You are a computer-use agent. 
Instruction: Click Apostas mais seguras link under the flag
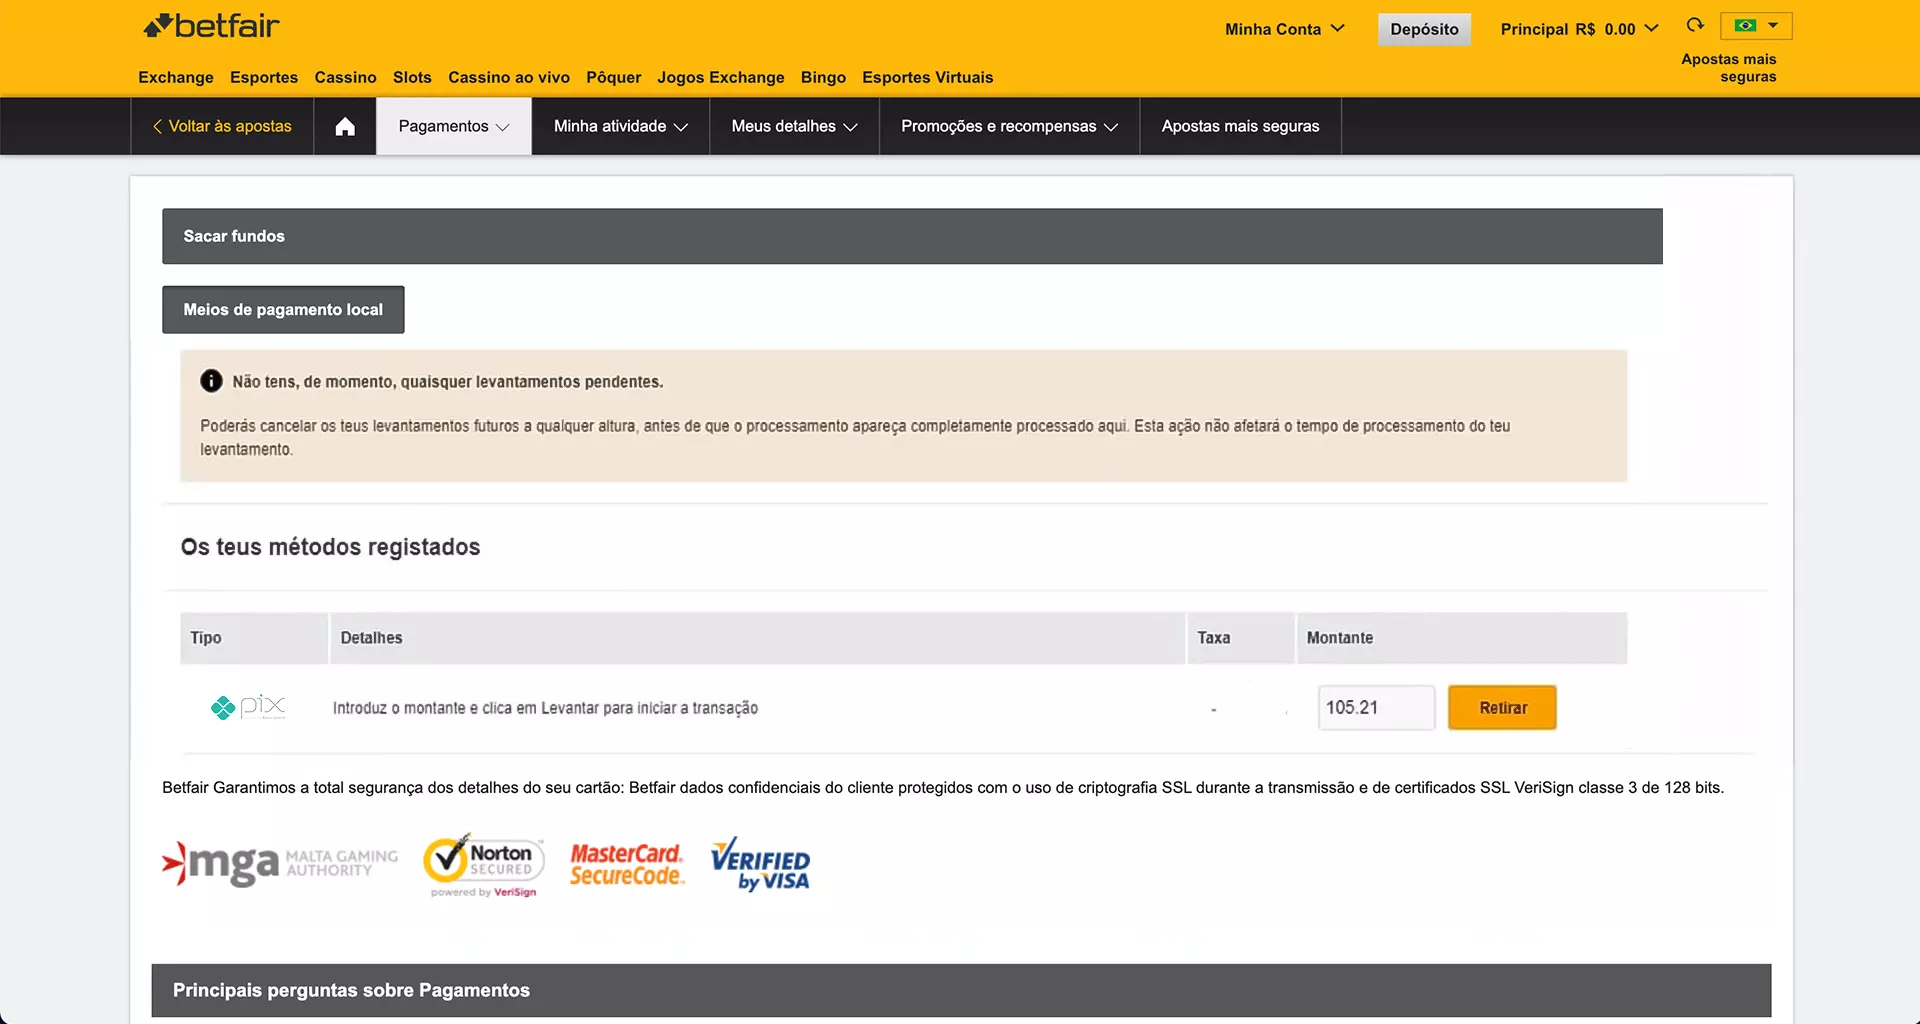tap(1729, 68)
